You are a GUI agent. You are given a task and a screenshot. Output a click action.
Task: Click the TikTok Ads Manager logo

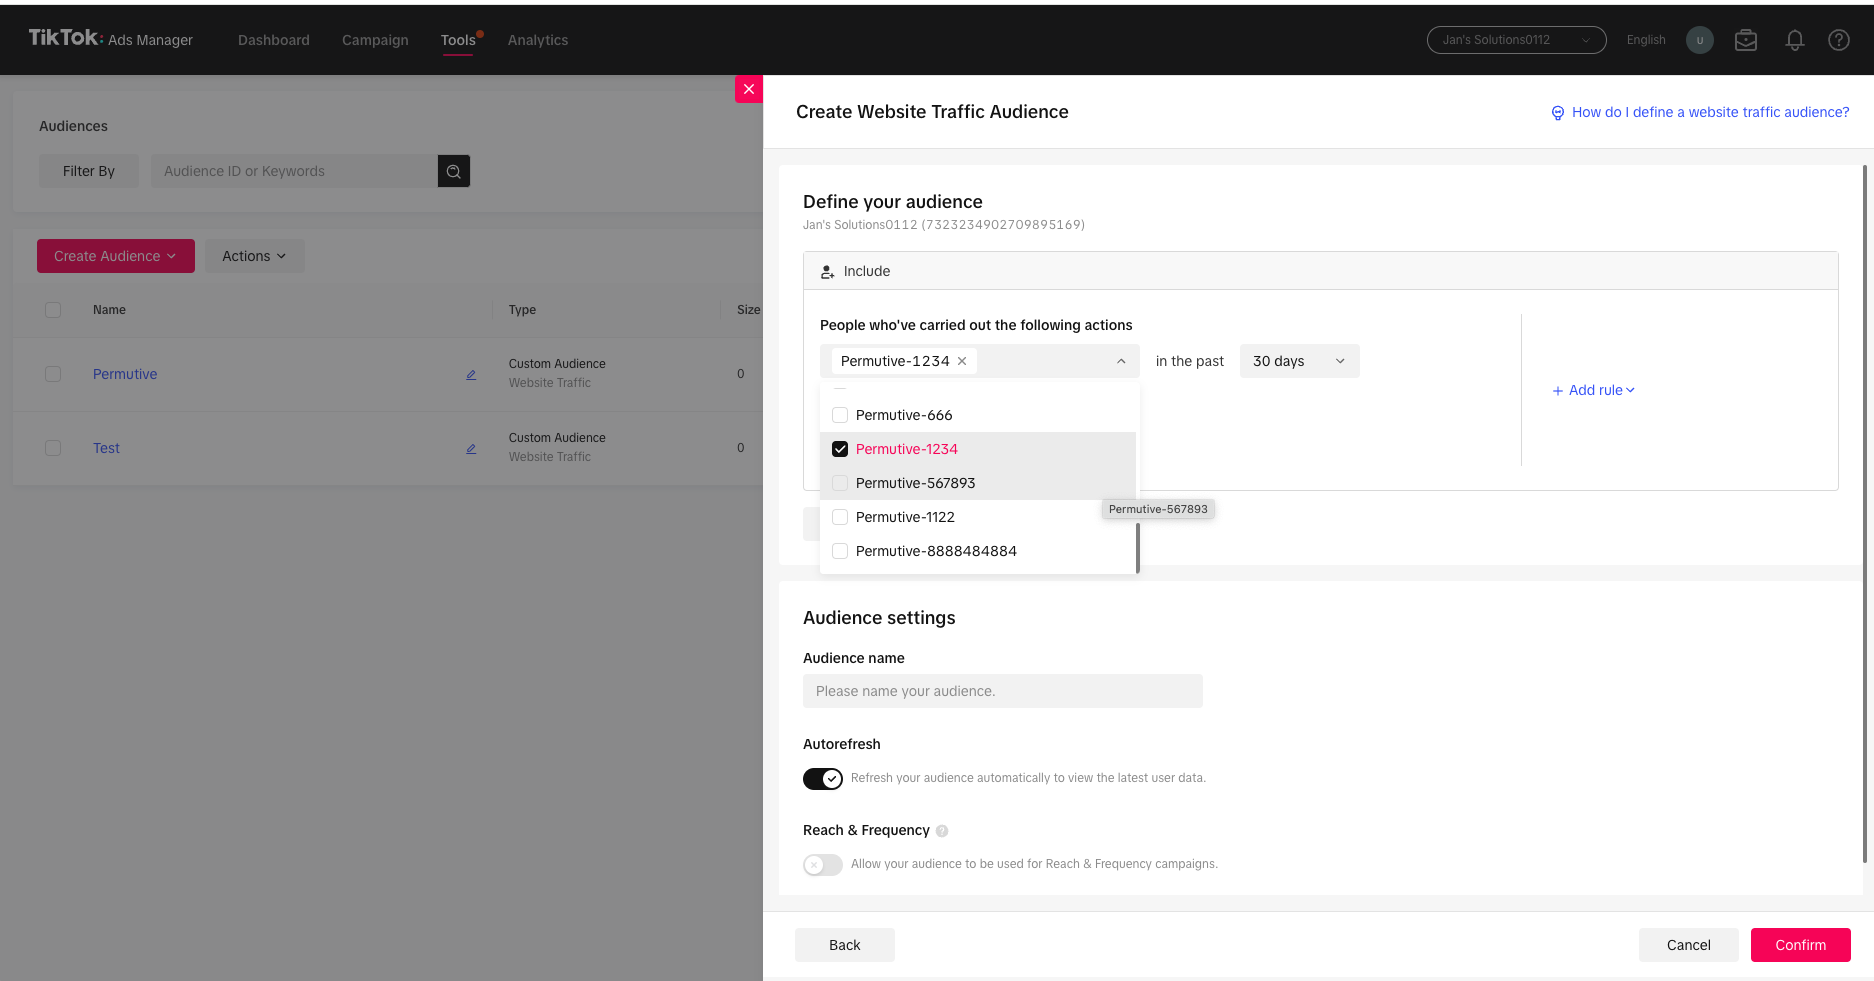point(110,39)
